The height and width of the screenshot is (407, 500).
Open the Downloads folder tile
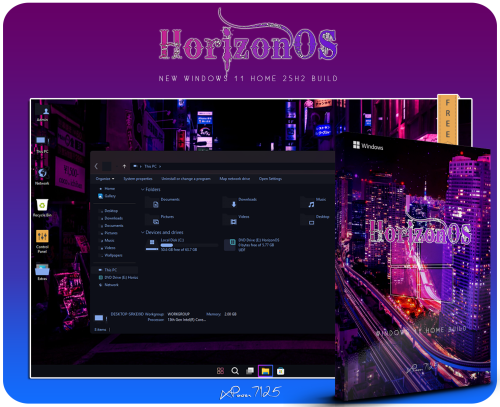click(240, 202)
